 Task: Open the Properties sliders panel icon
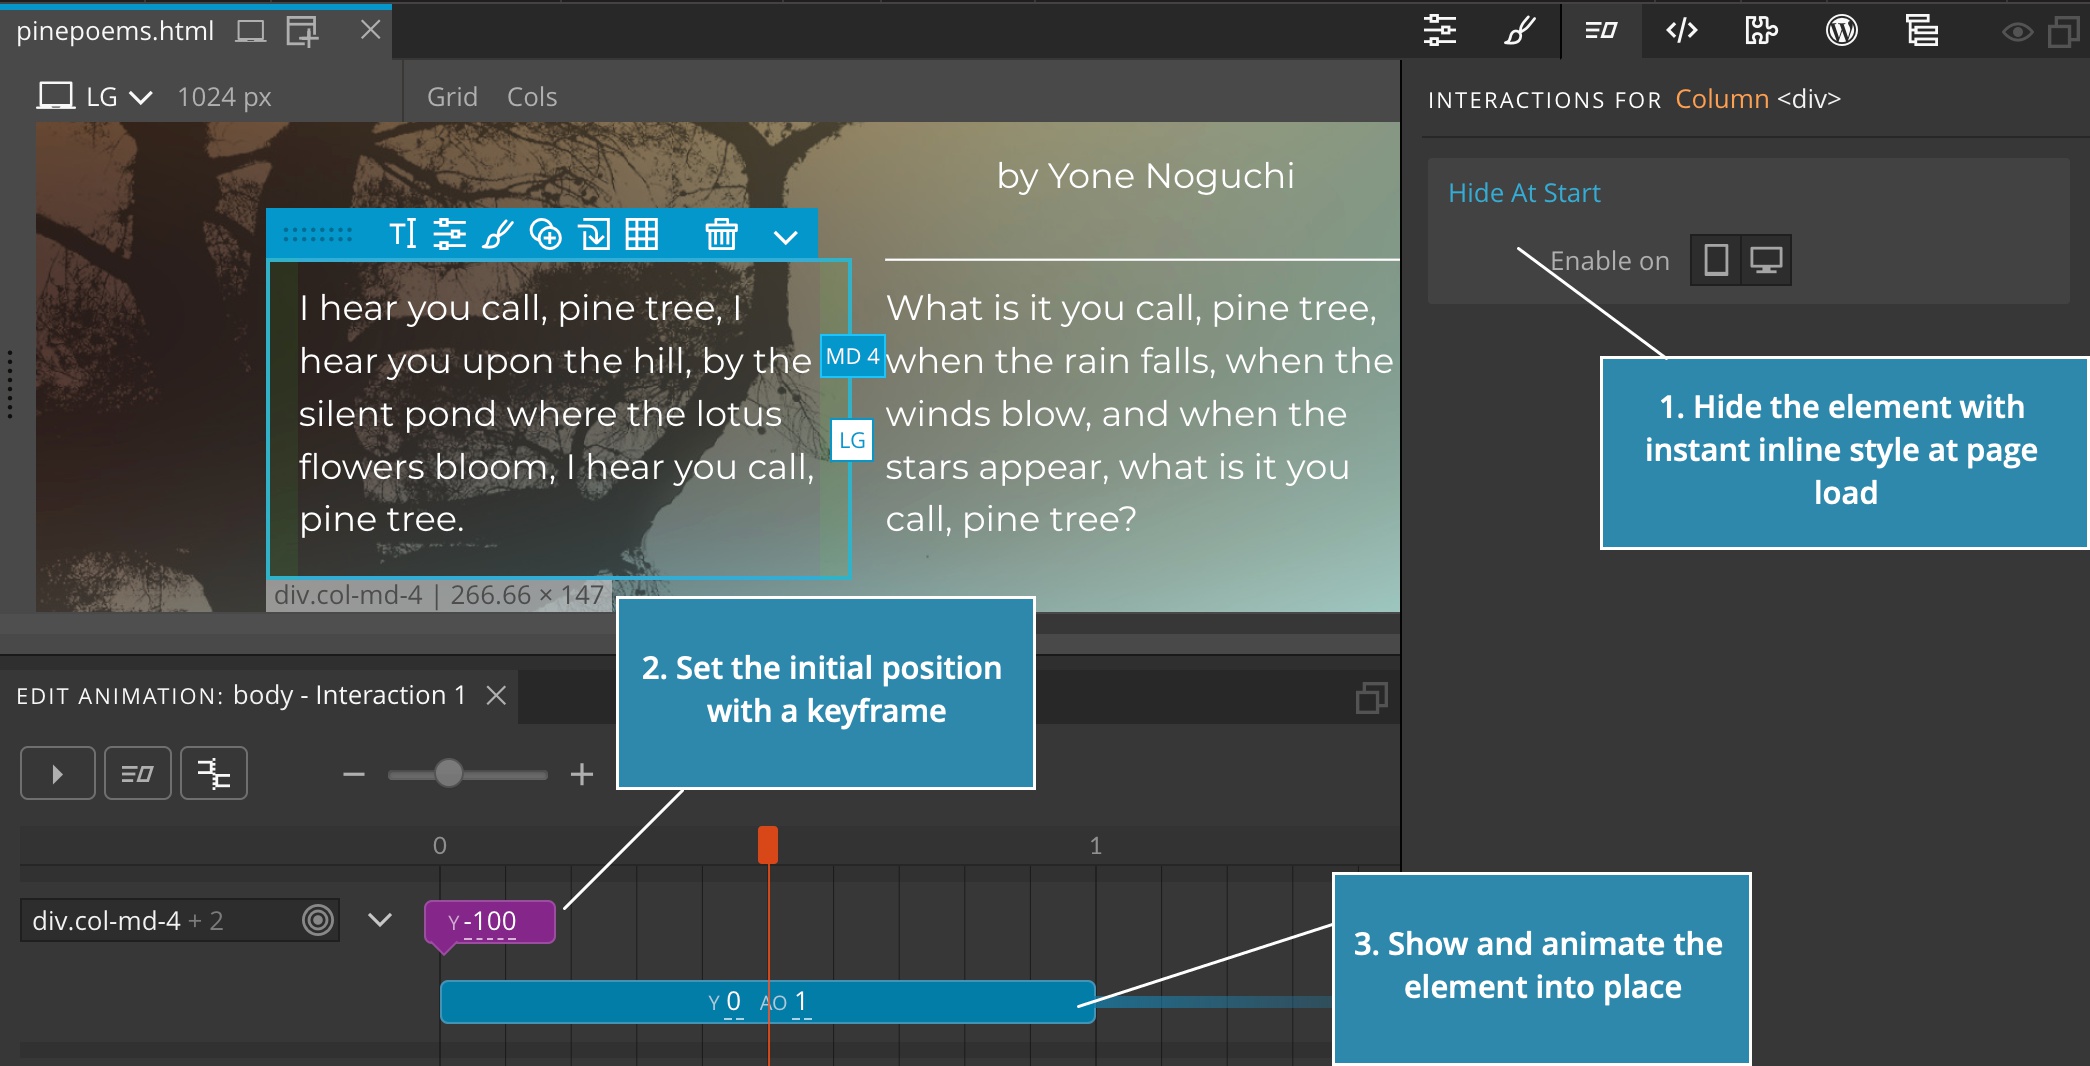pos(1439,31)
